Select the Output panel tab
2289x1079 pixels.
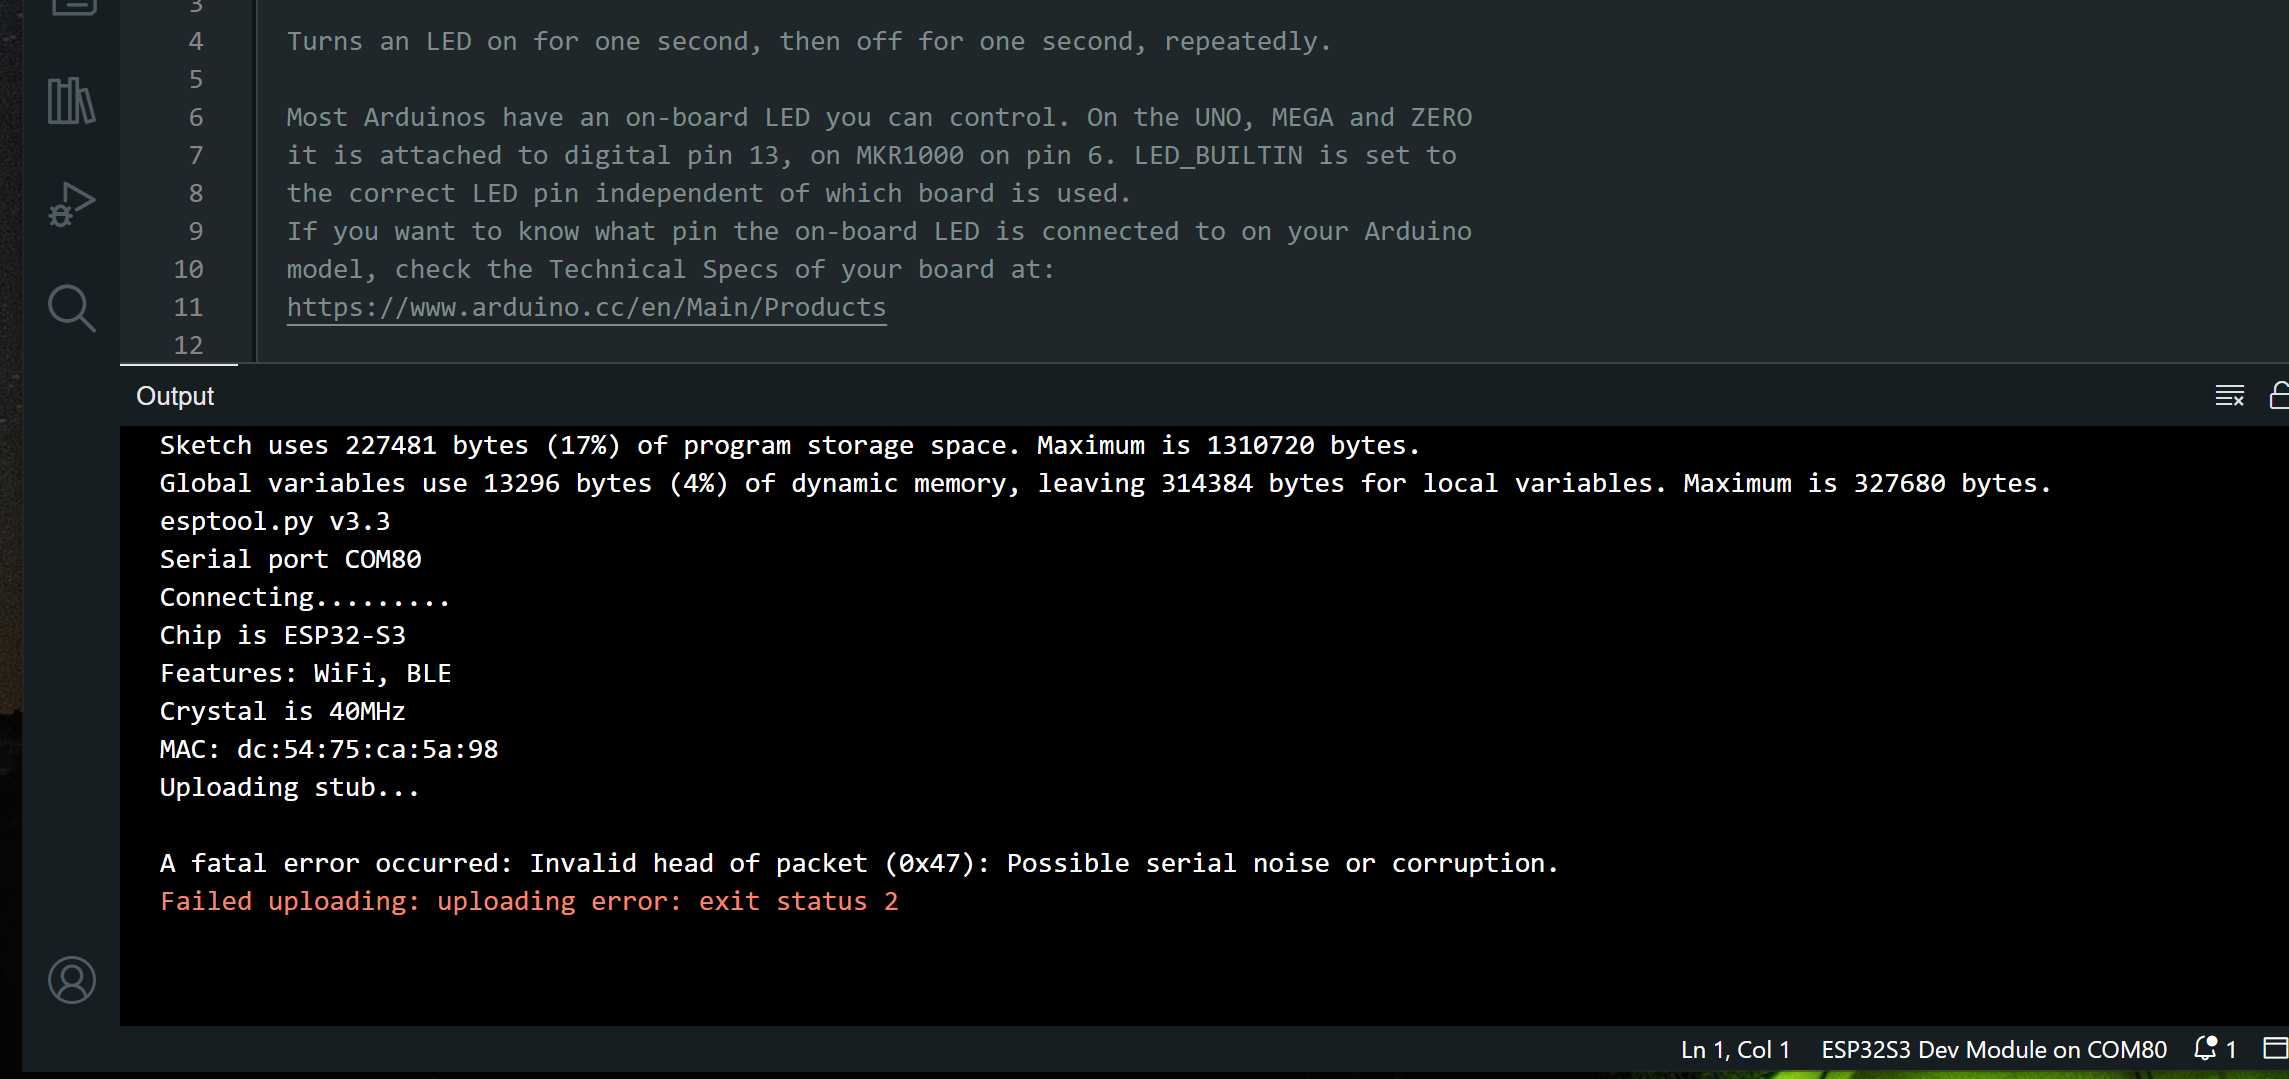coord(175,396)
